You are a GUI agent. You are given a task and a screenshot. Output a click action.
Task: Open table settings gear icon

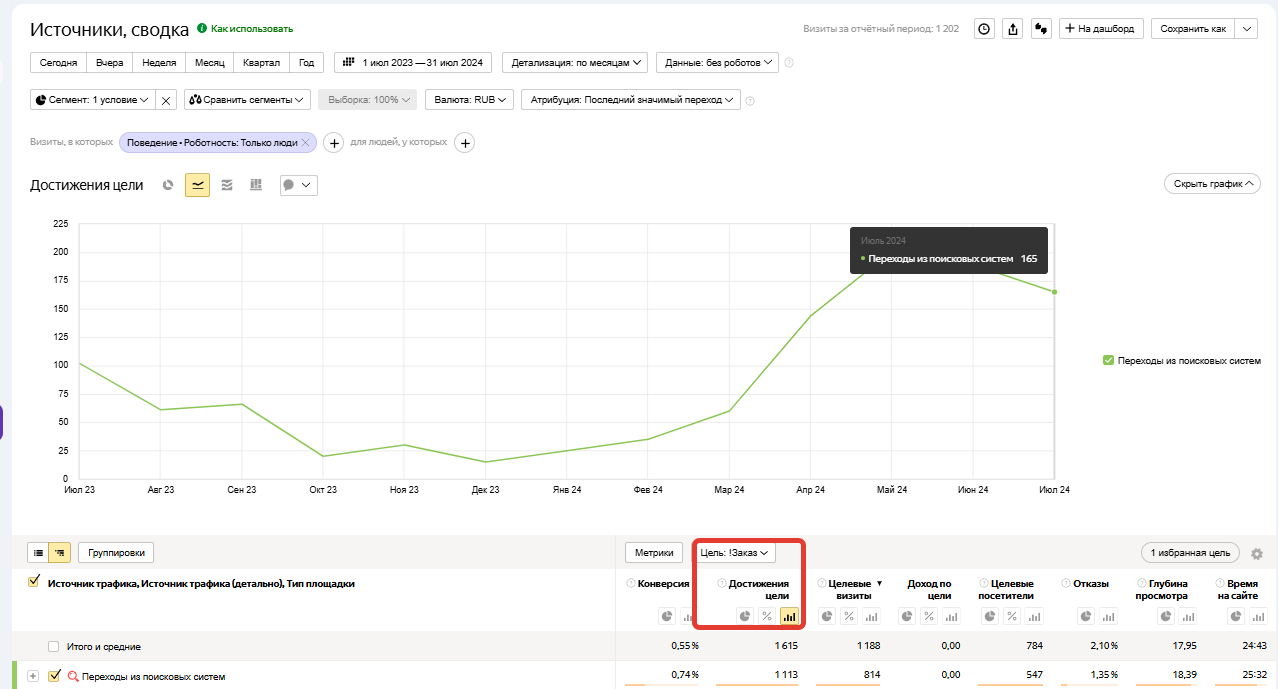pyautogui.click(x=1257, y=553)
